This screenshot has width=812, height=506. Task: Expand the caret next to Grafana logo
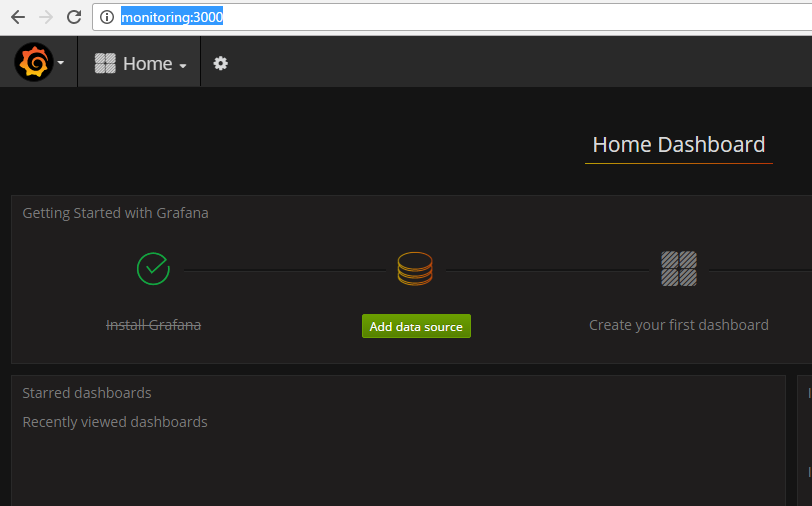61,63
